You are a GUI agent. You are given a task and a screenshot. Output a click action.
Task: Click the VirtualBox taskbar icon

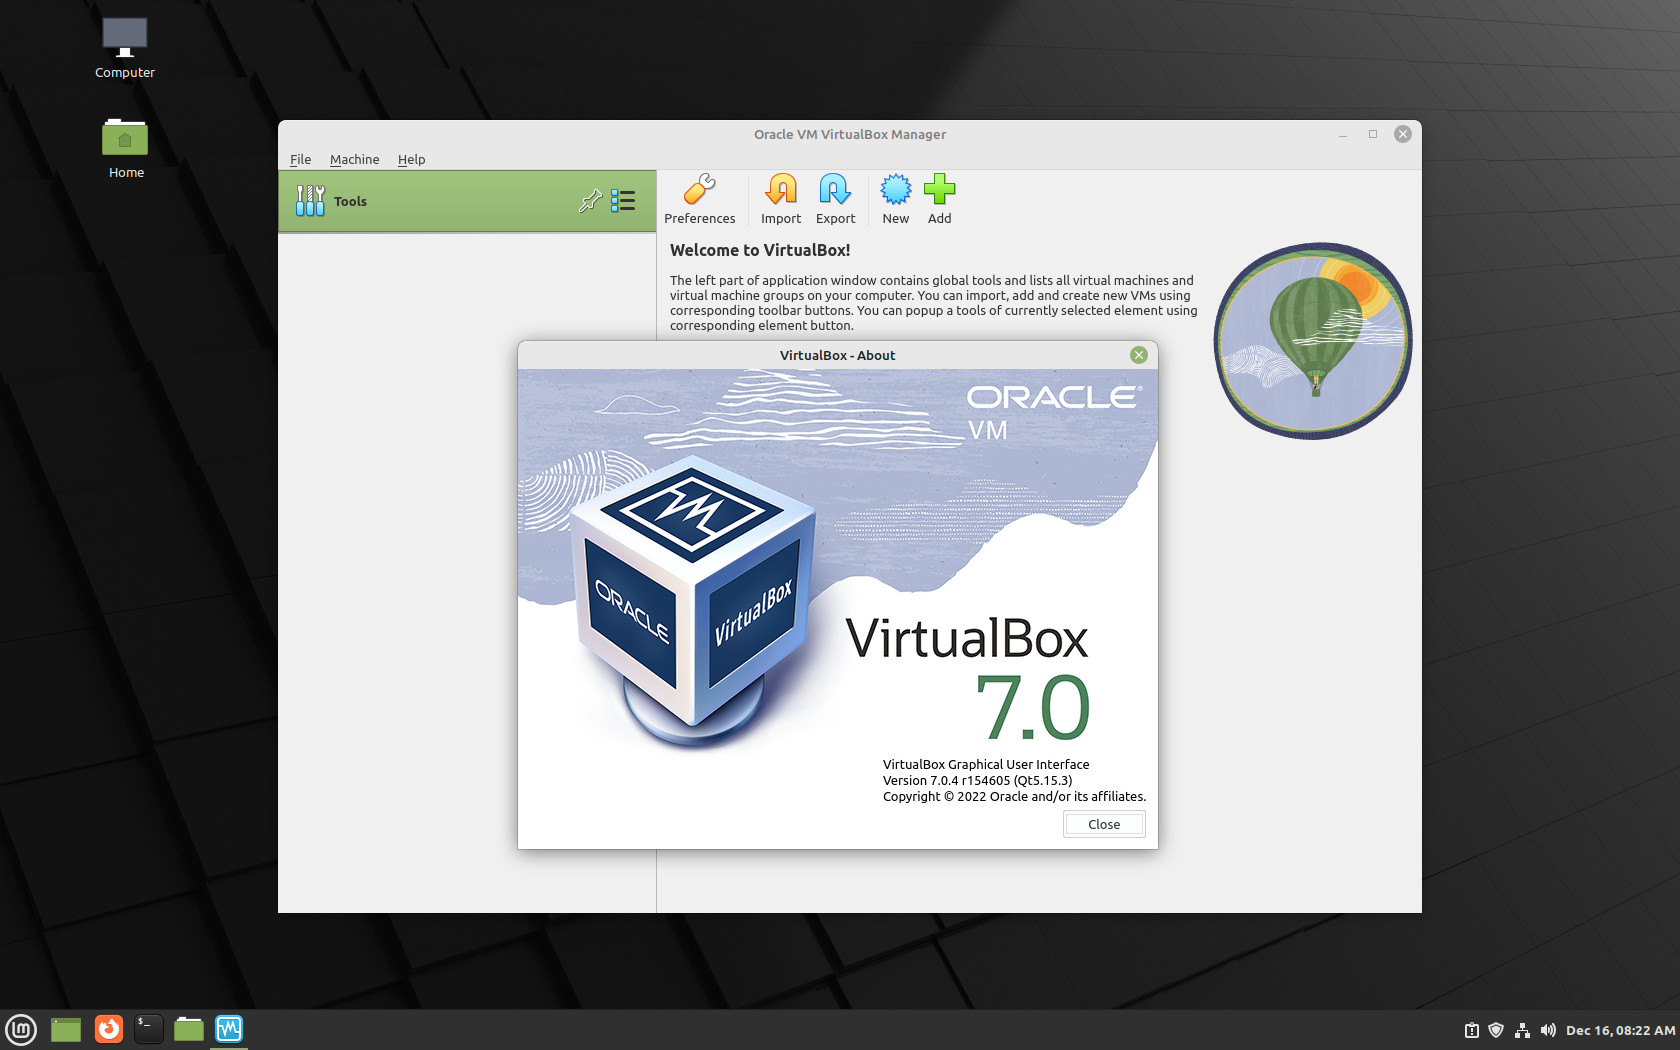click(229, 1029)
